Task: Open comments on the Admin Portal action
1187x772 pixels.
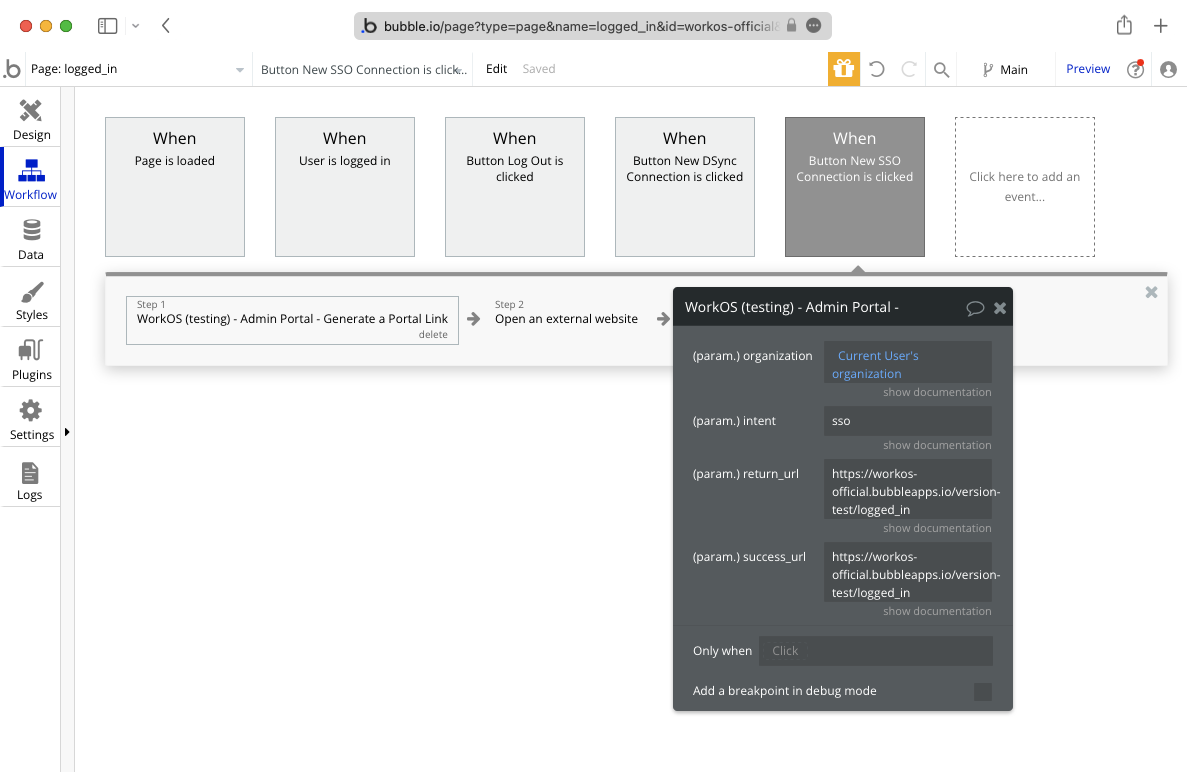Action: 976,307
